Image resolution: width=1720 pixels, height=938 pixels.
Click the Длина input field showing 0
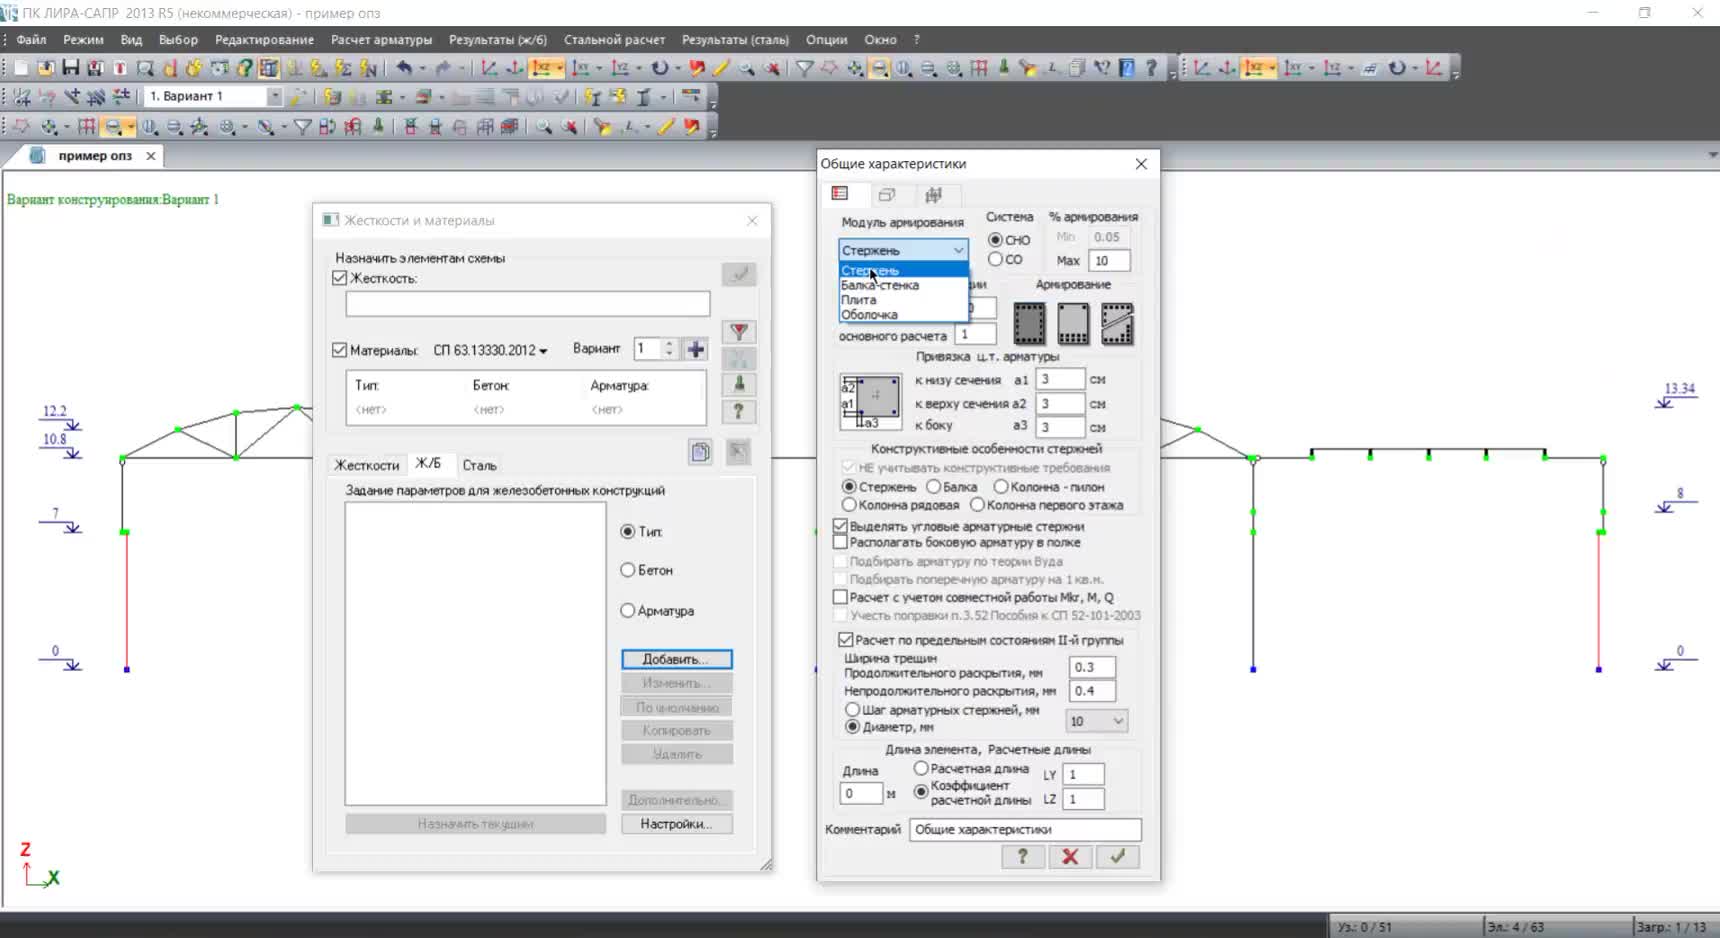(x=861, y=793)
